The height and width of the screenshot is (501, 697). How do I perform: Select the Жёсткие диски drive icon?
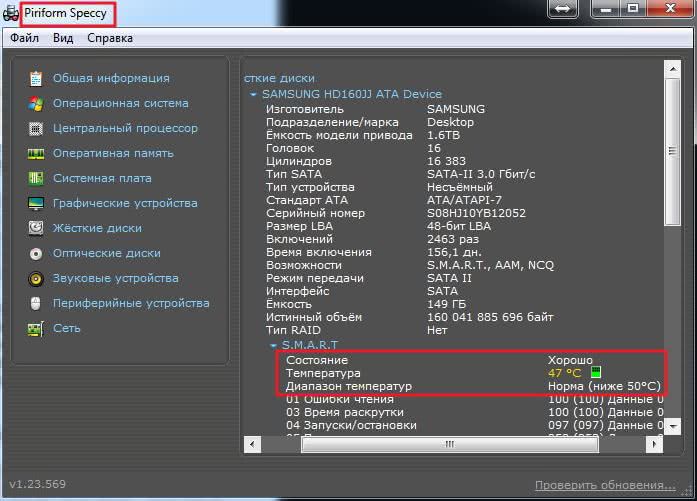pos(36,228)
